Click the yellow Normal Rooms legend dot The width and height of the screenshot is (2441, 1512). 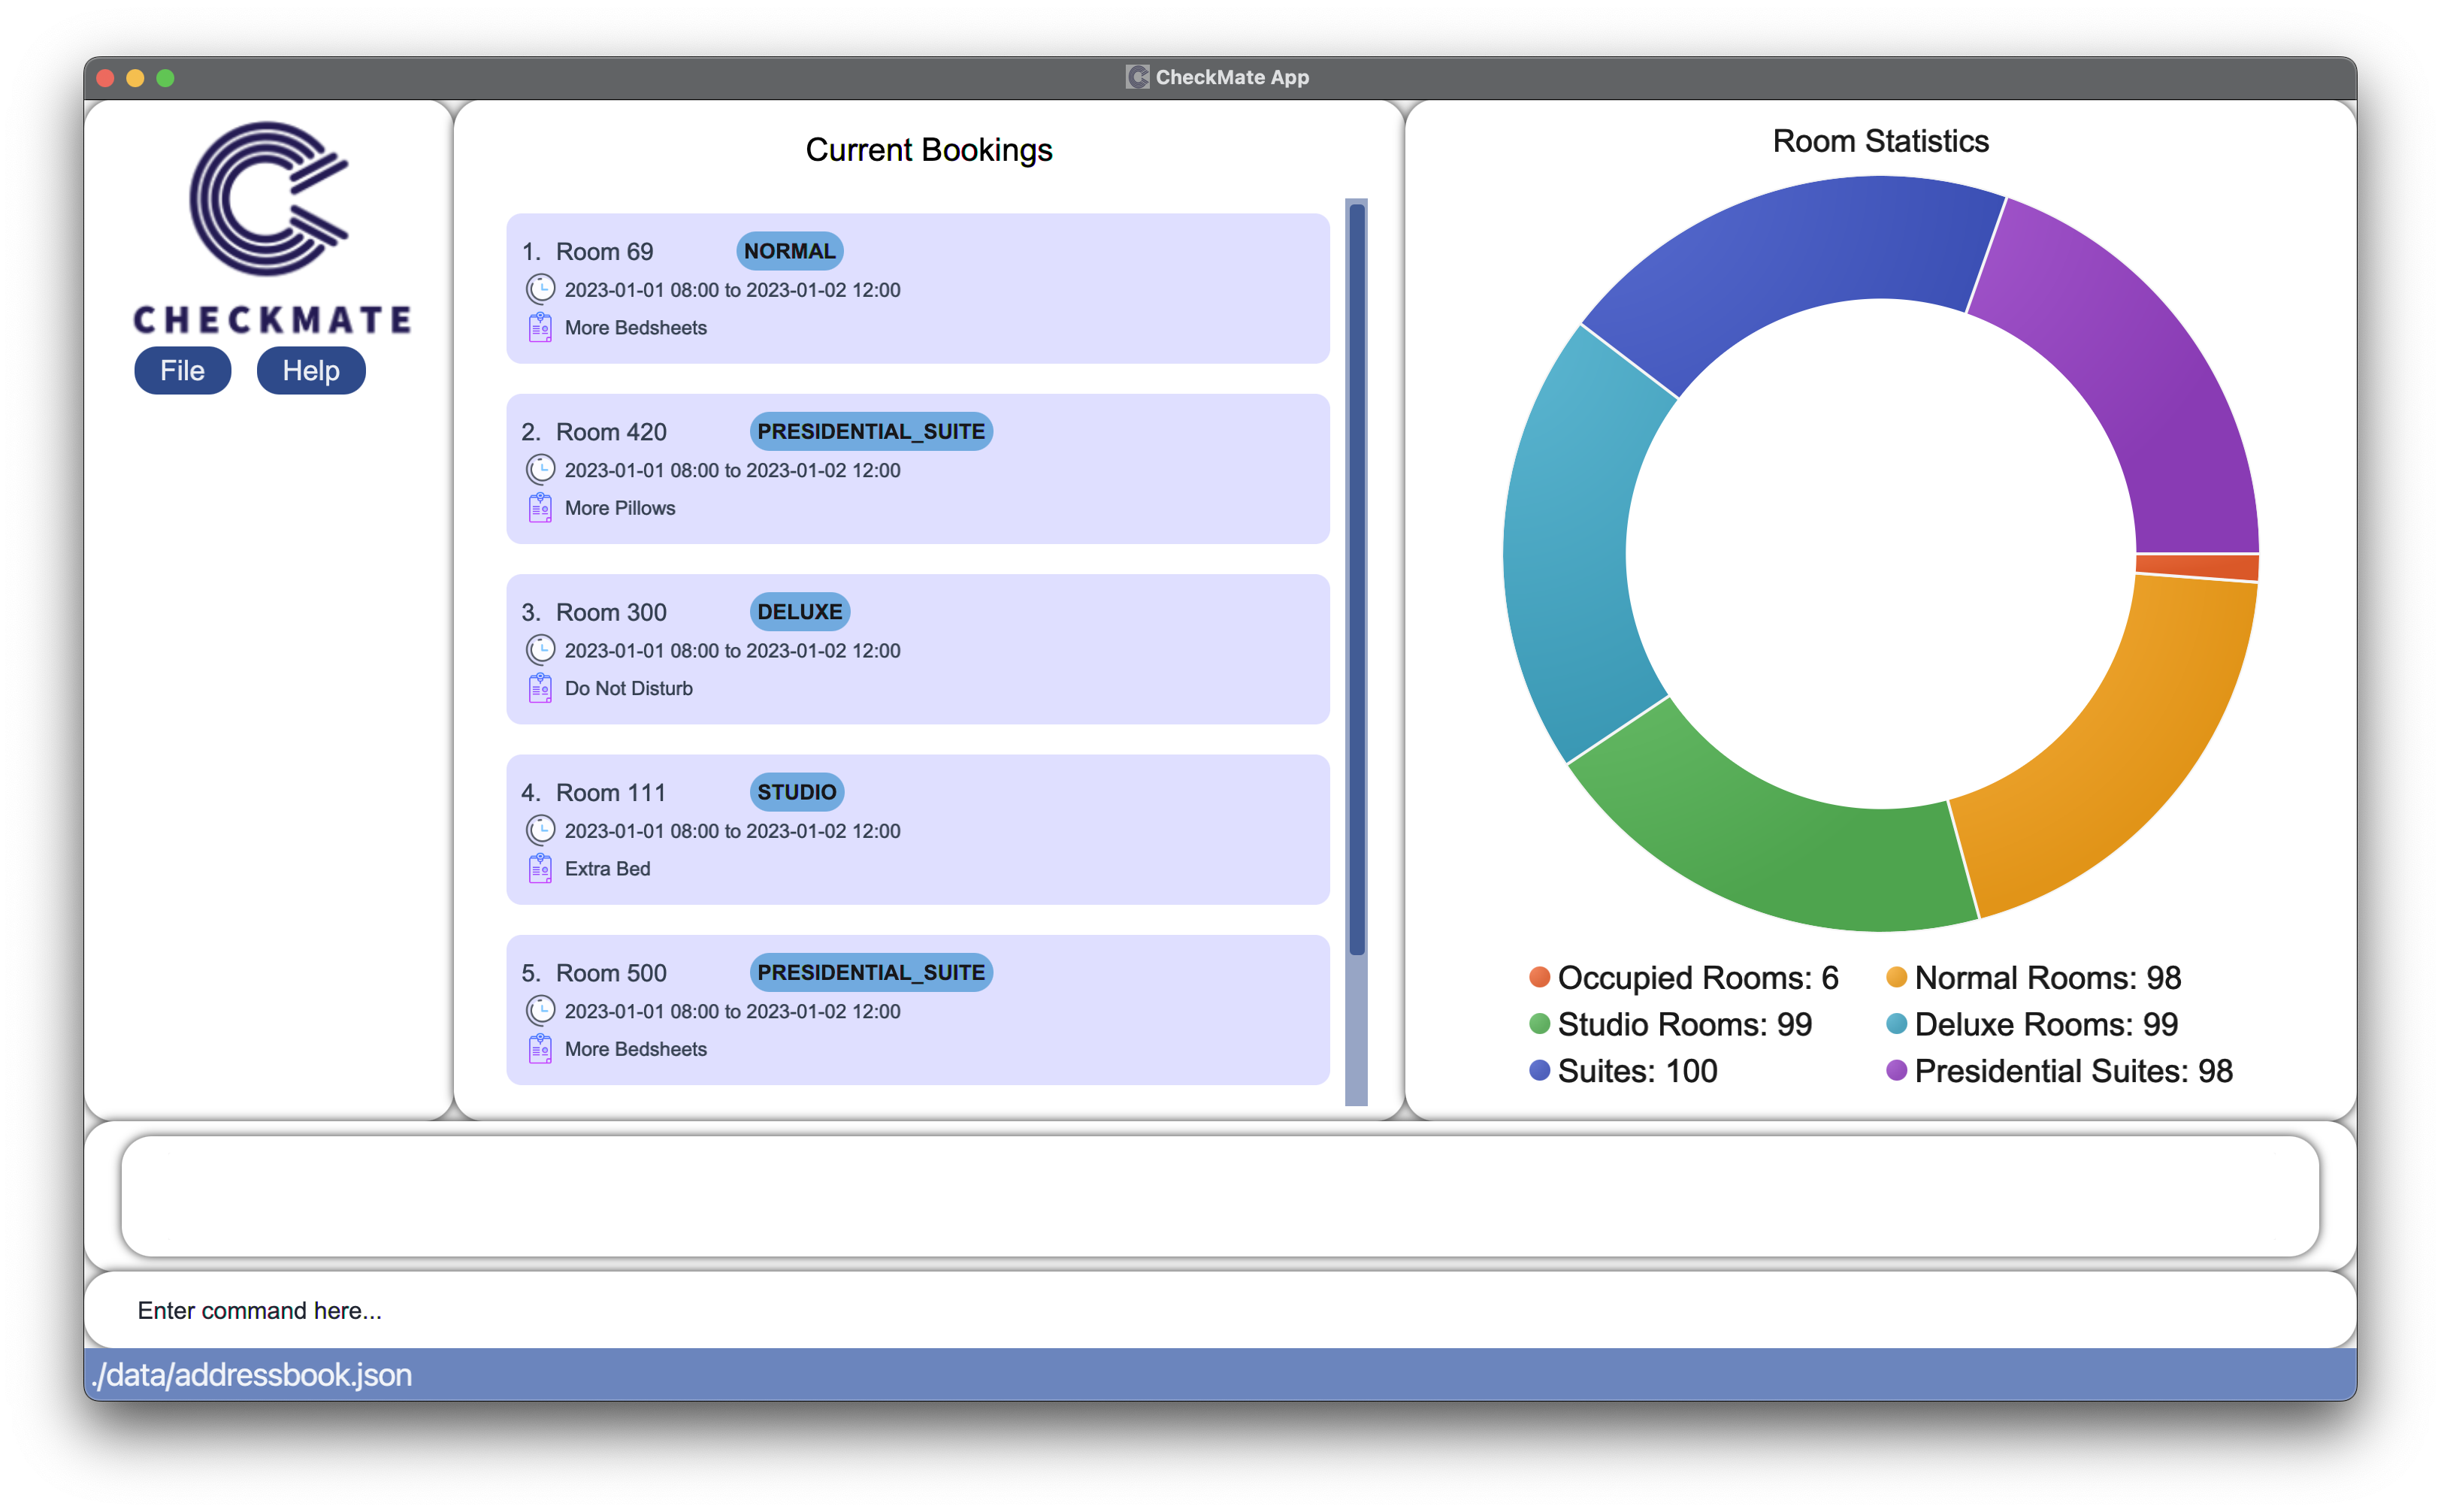coord(1896,977)
